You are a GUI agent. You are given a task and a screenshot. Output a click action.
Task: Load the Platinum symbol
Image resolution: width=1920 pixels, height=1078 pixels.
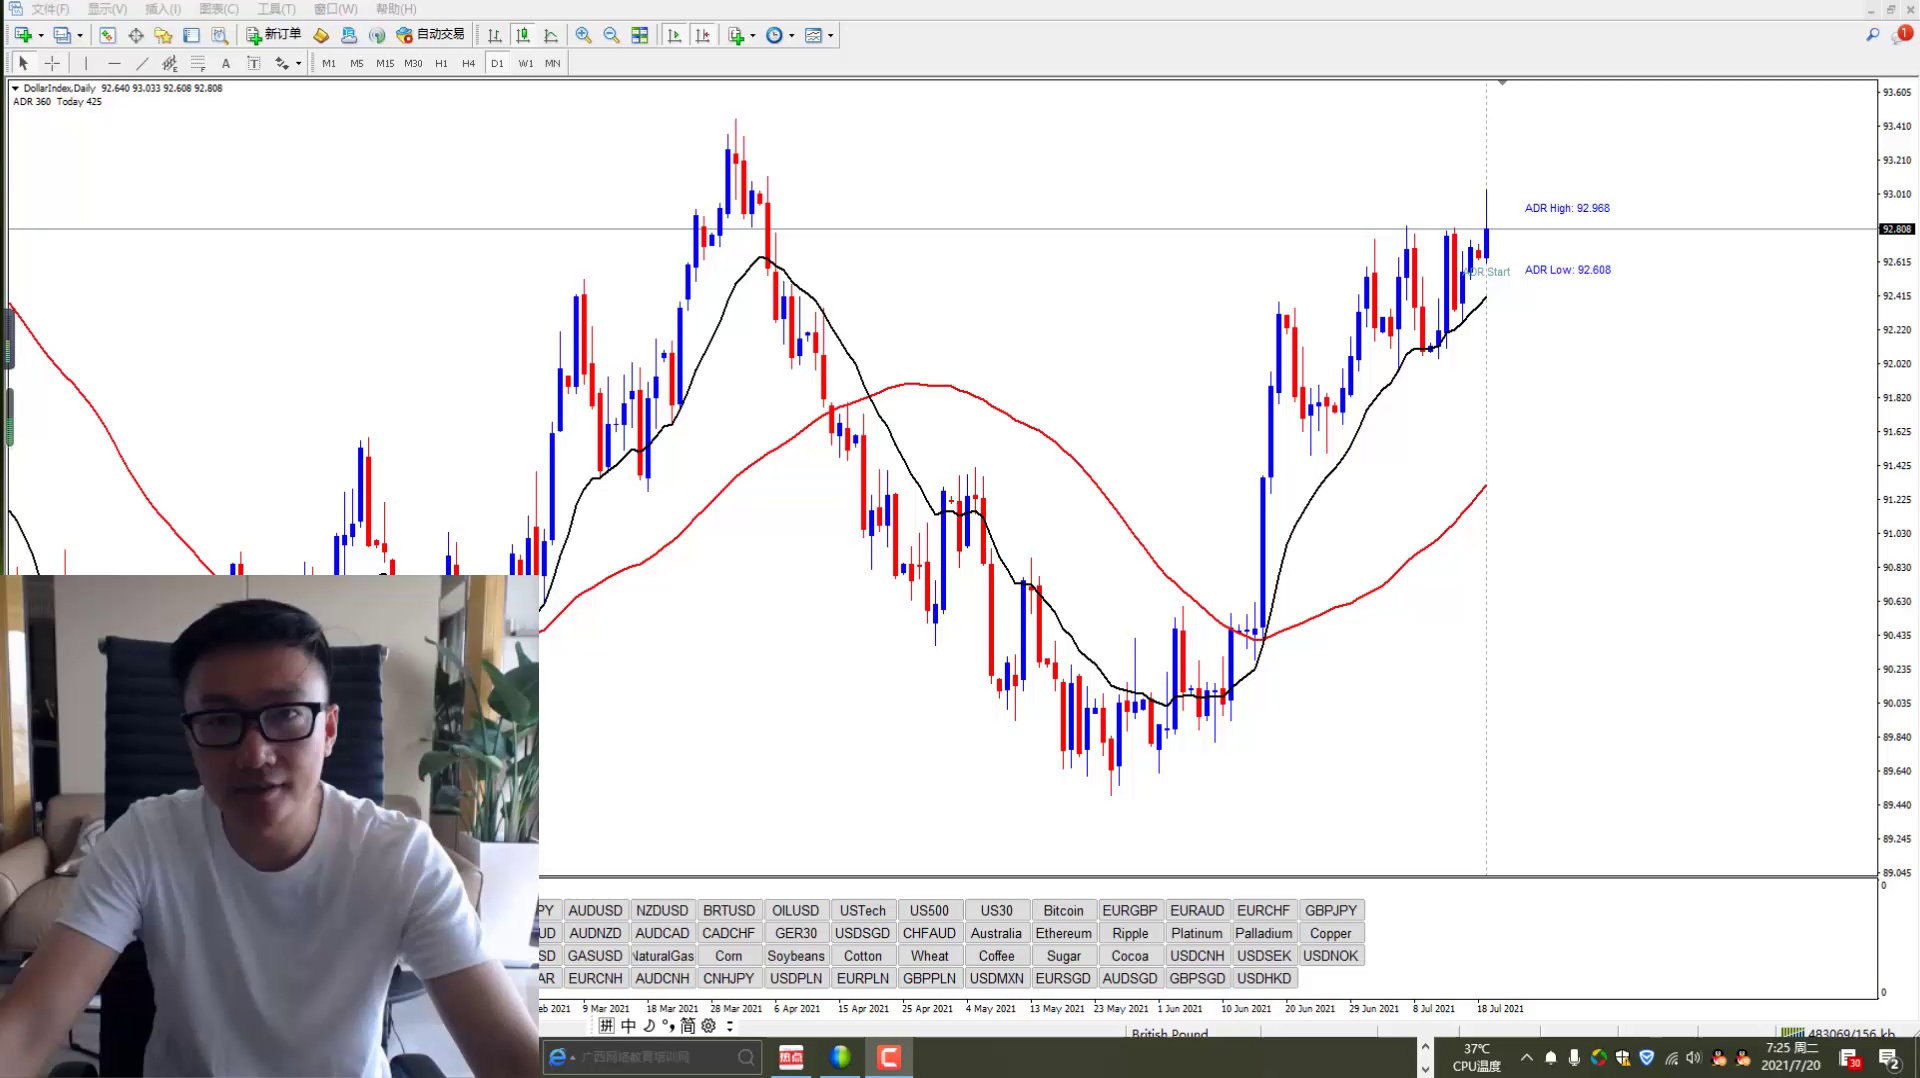[1197, 933]
